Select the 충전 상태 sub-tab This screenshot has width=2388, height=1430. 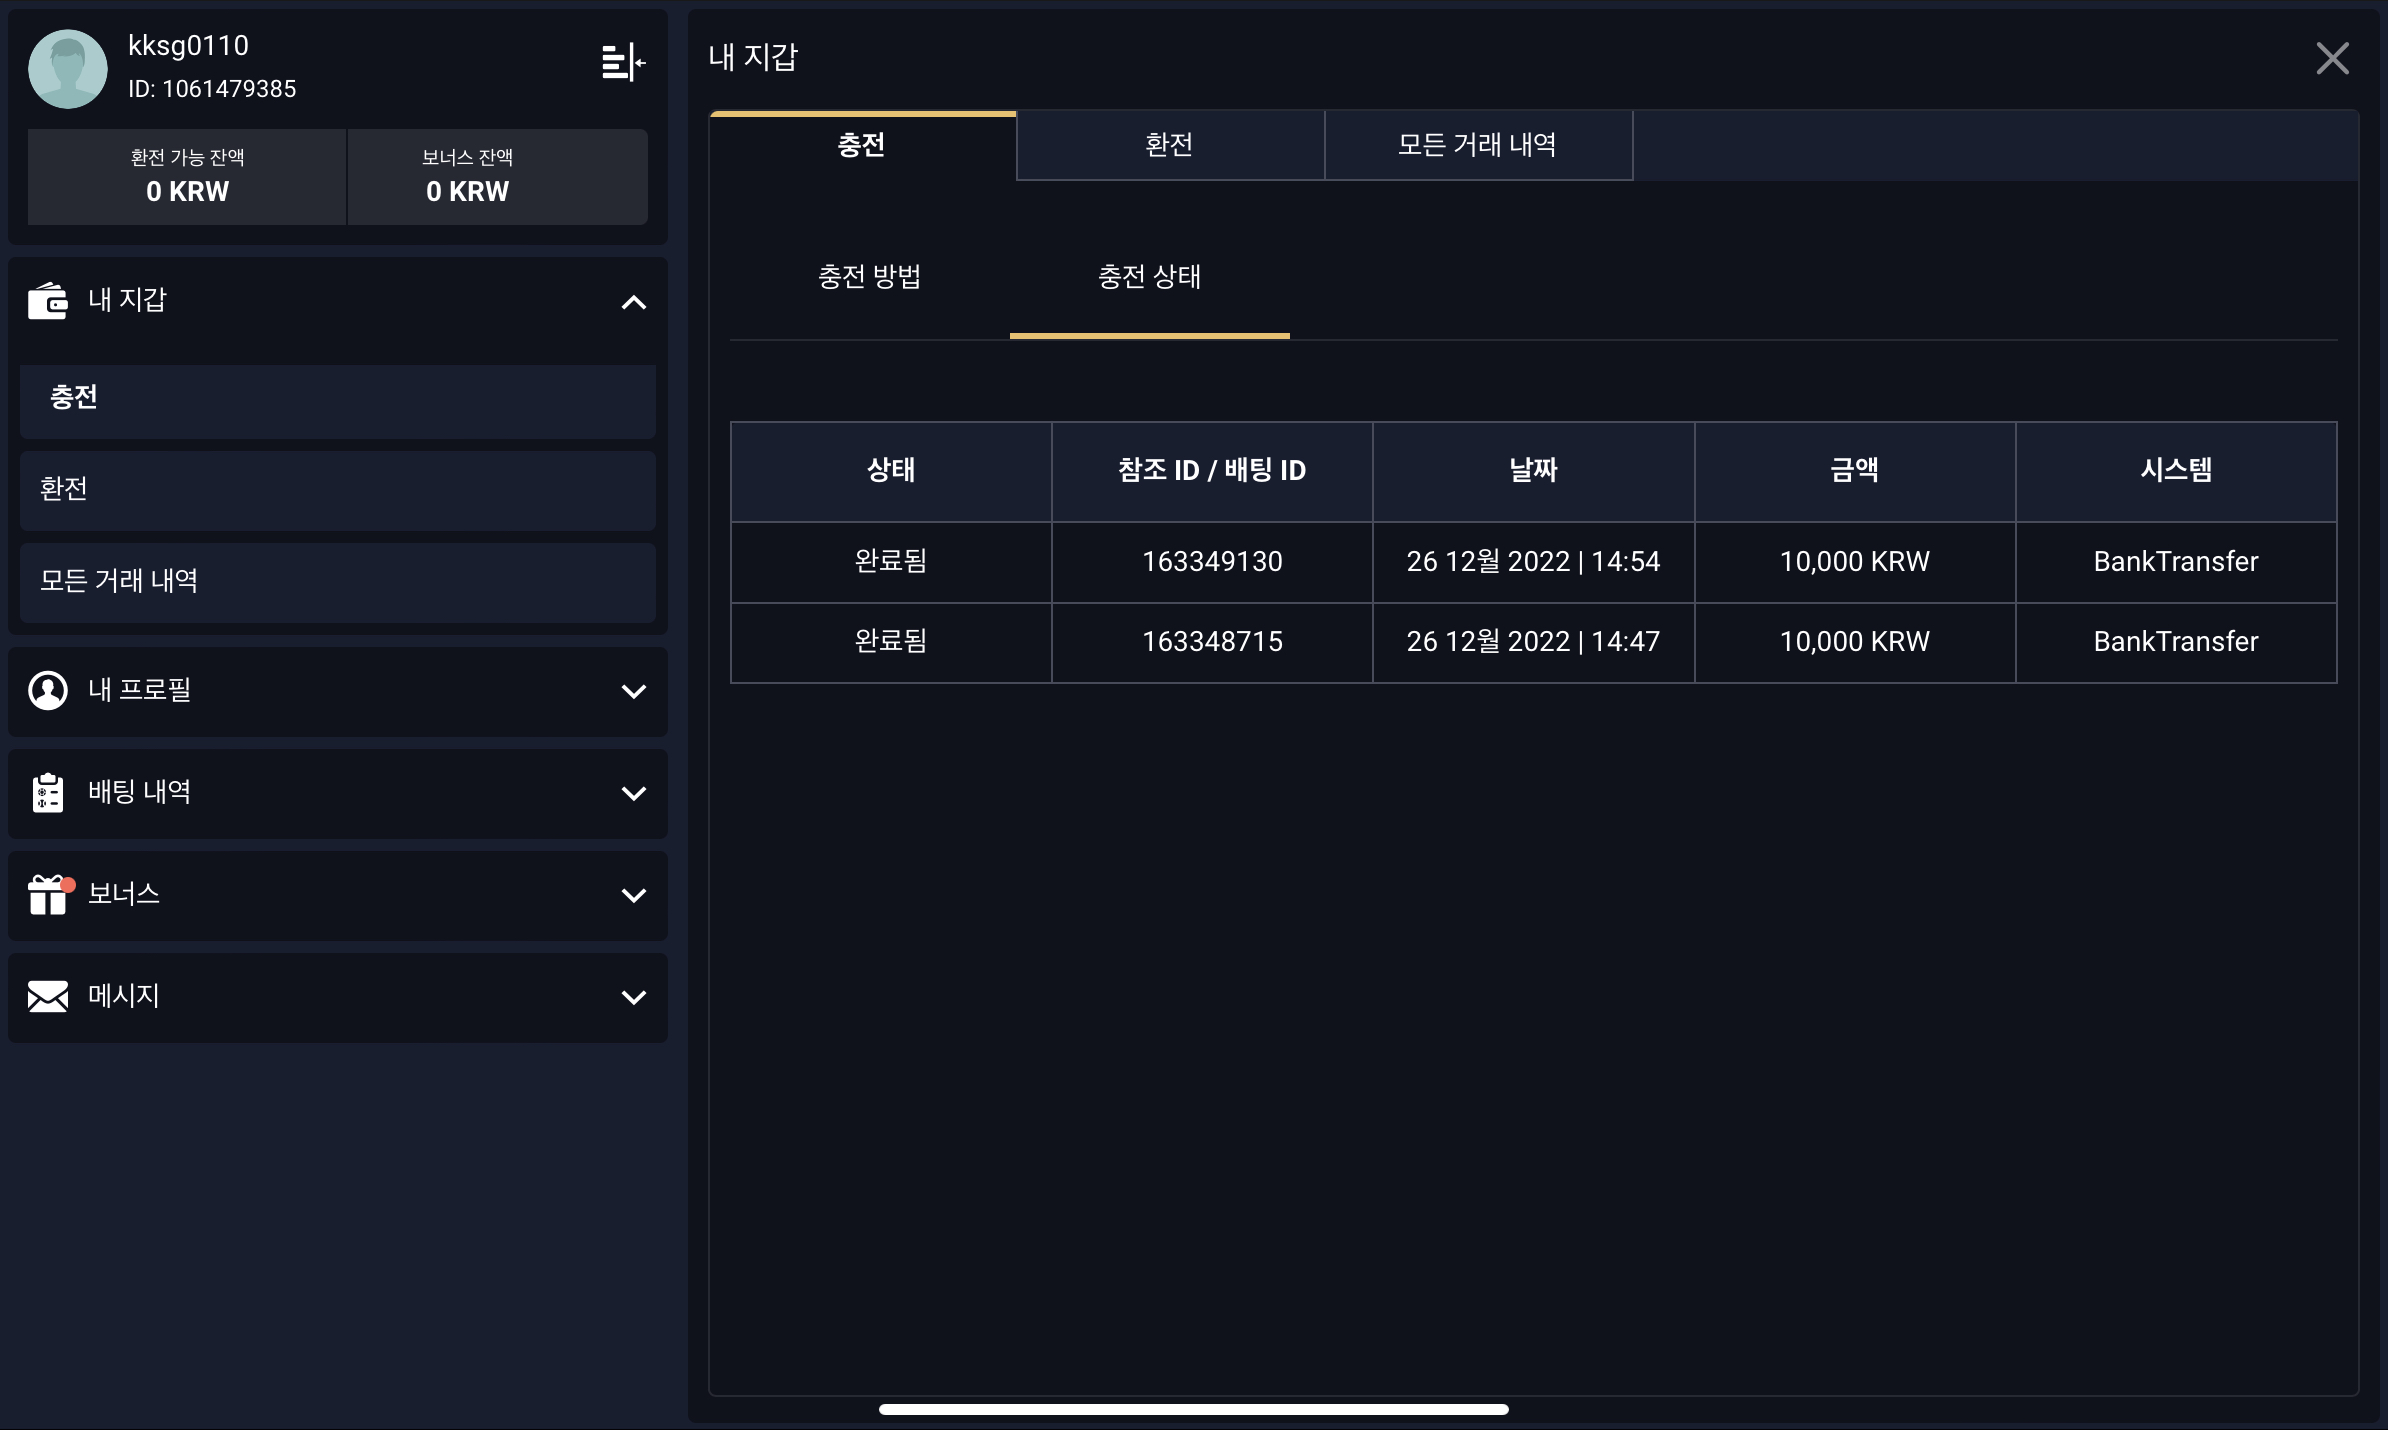pyautogui.click(x=1149, y=277)
